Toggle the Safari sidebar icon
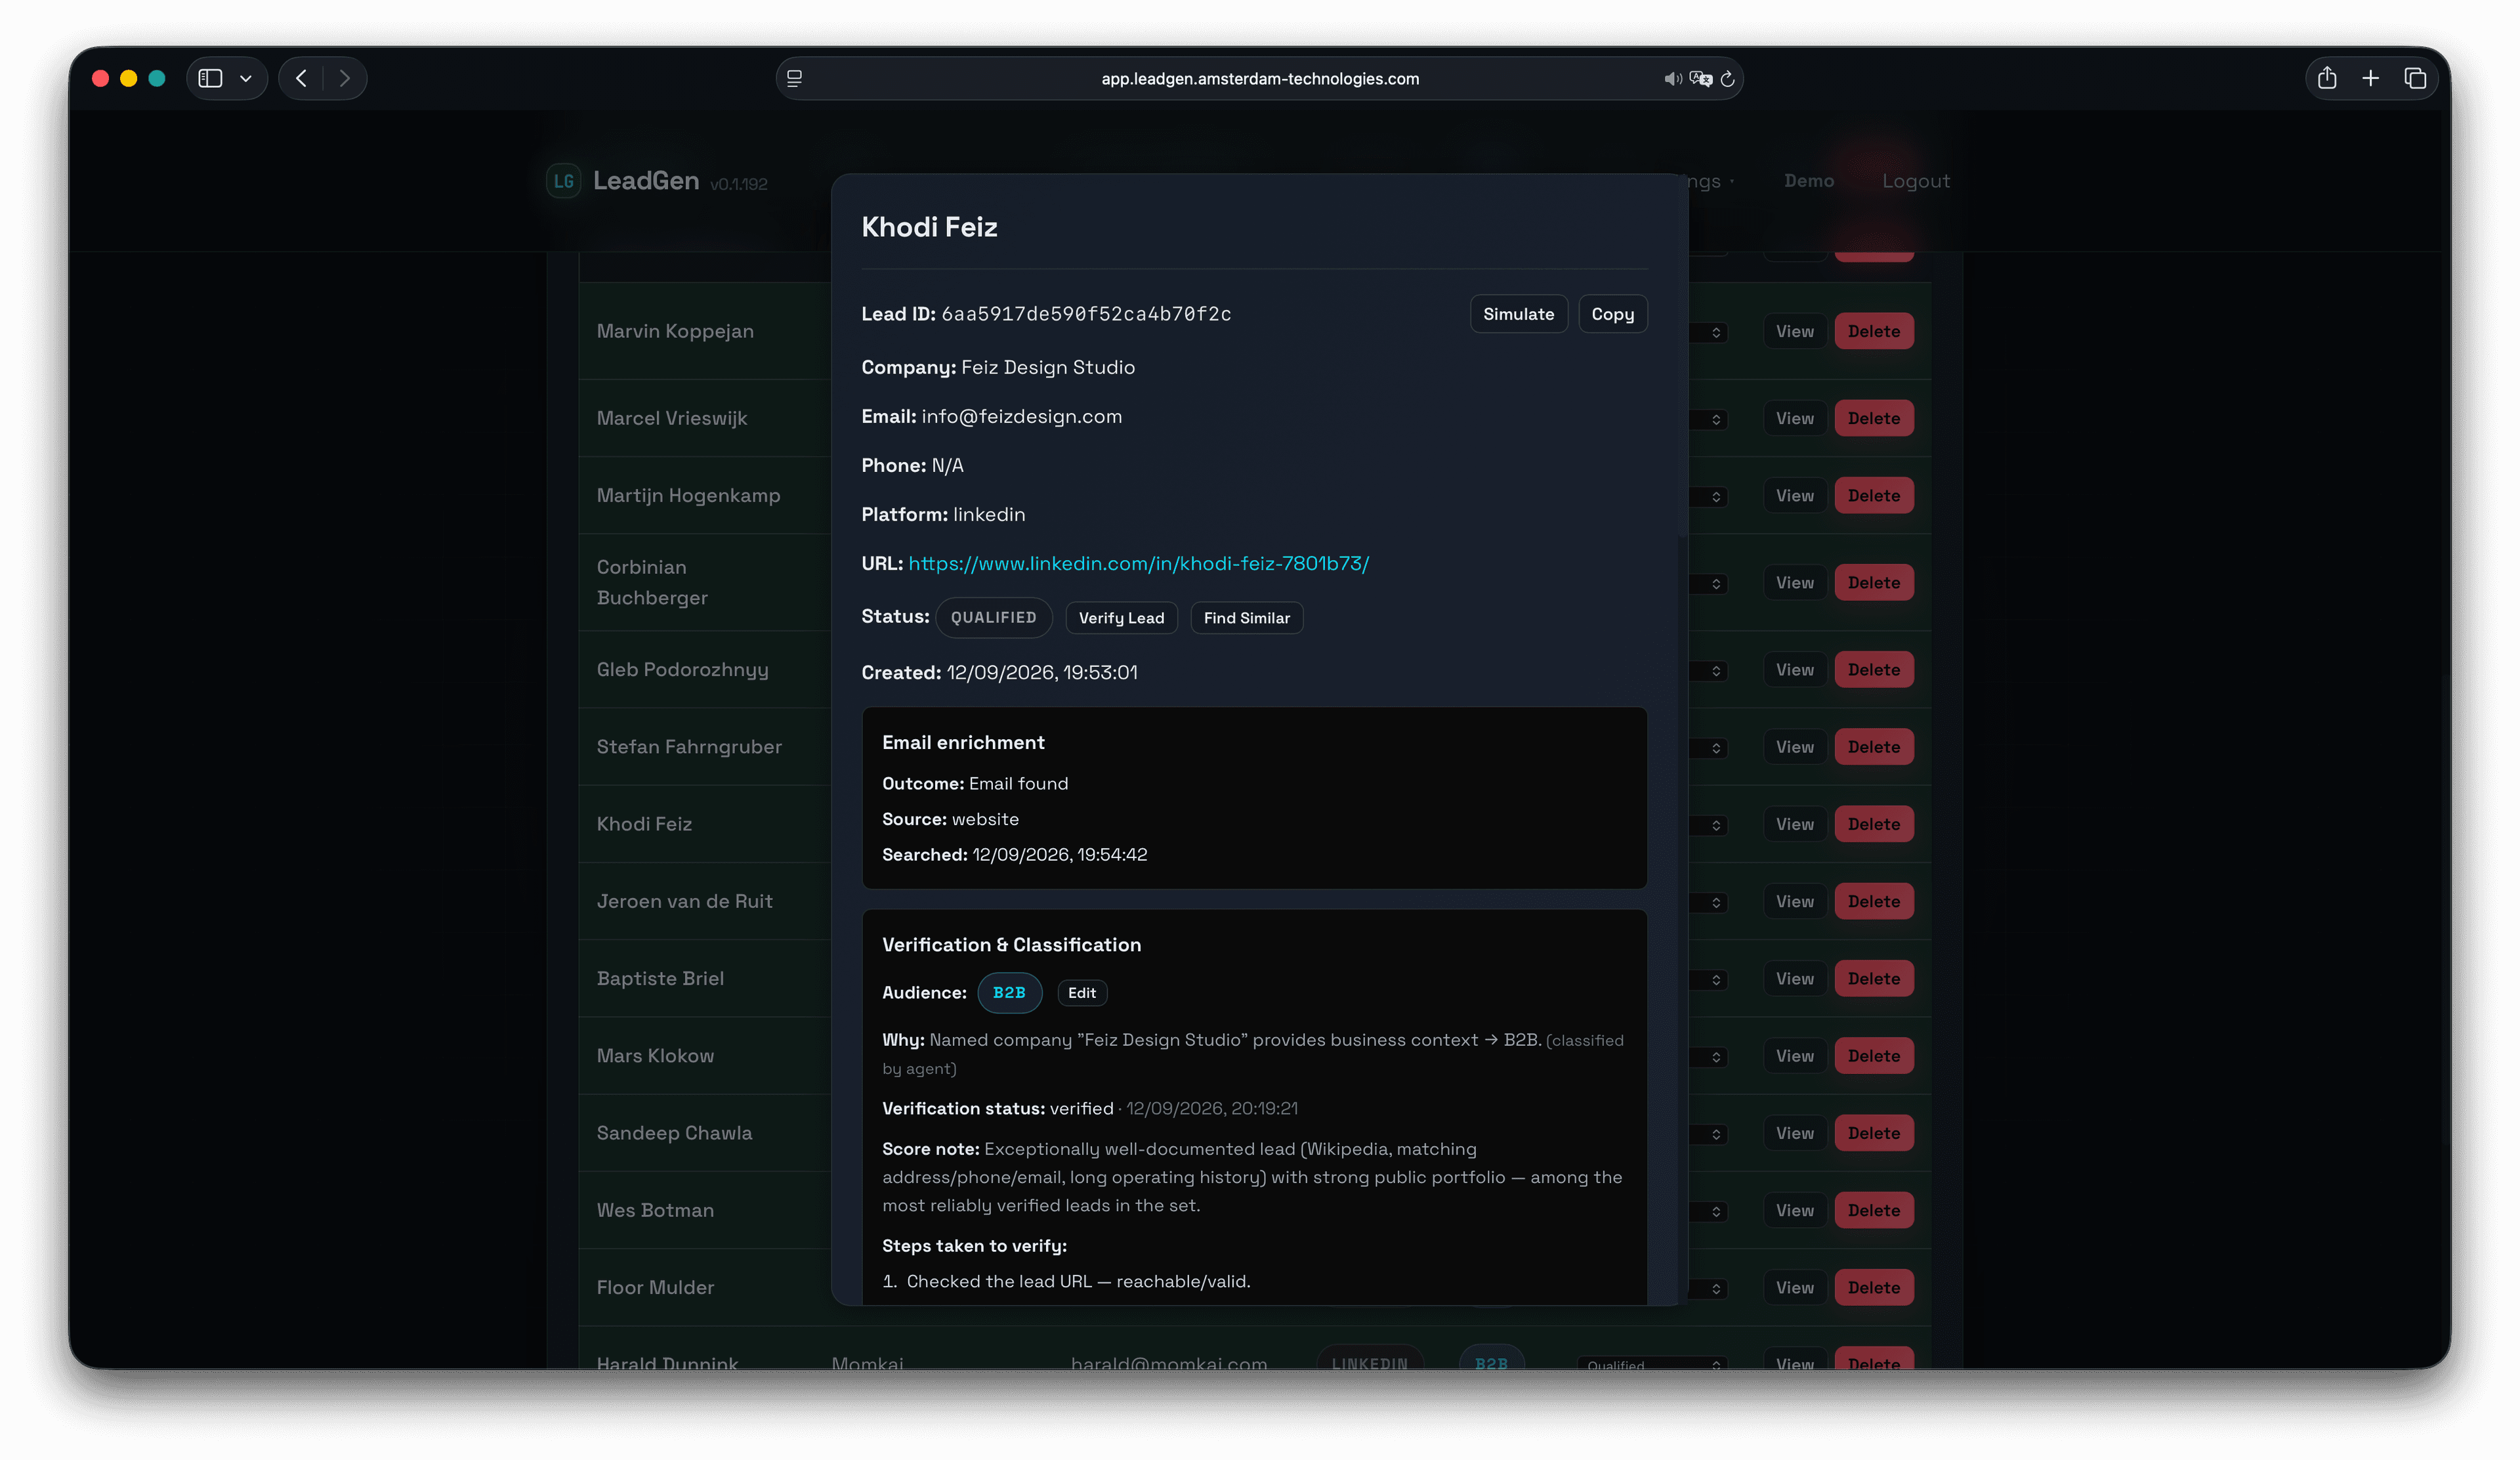The height and width of the screenshot is (1460, 2520). (210, 78)
